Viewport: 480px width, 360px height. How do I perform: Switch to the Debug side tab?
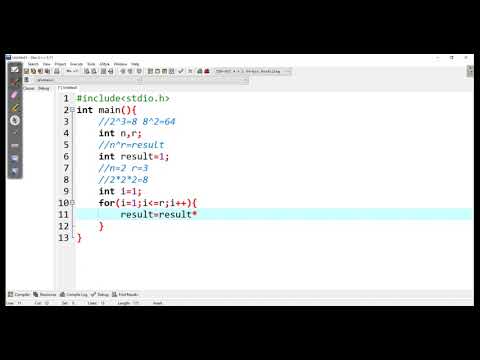click(x=44, y=88)
